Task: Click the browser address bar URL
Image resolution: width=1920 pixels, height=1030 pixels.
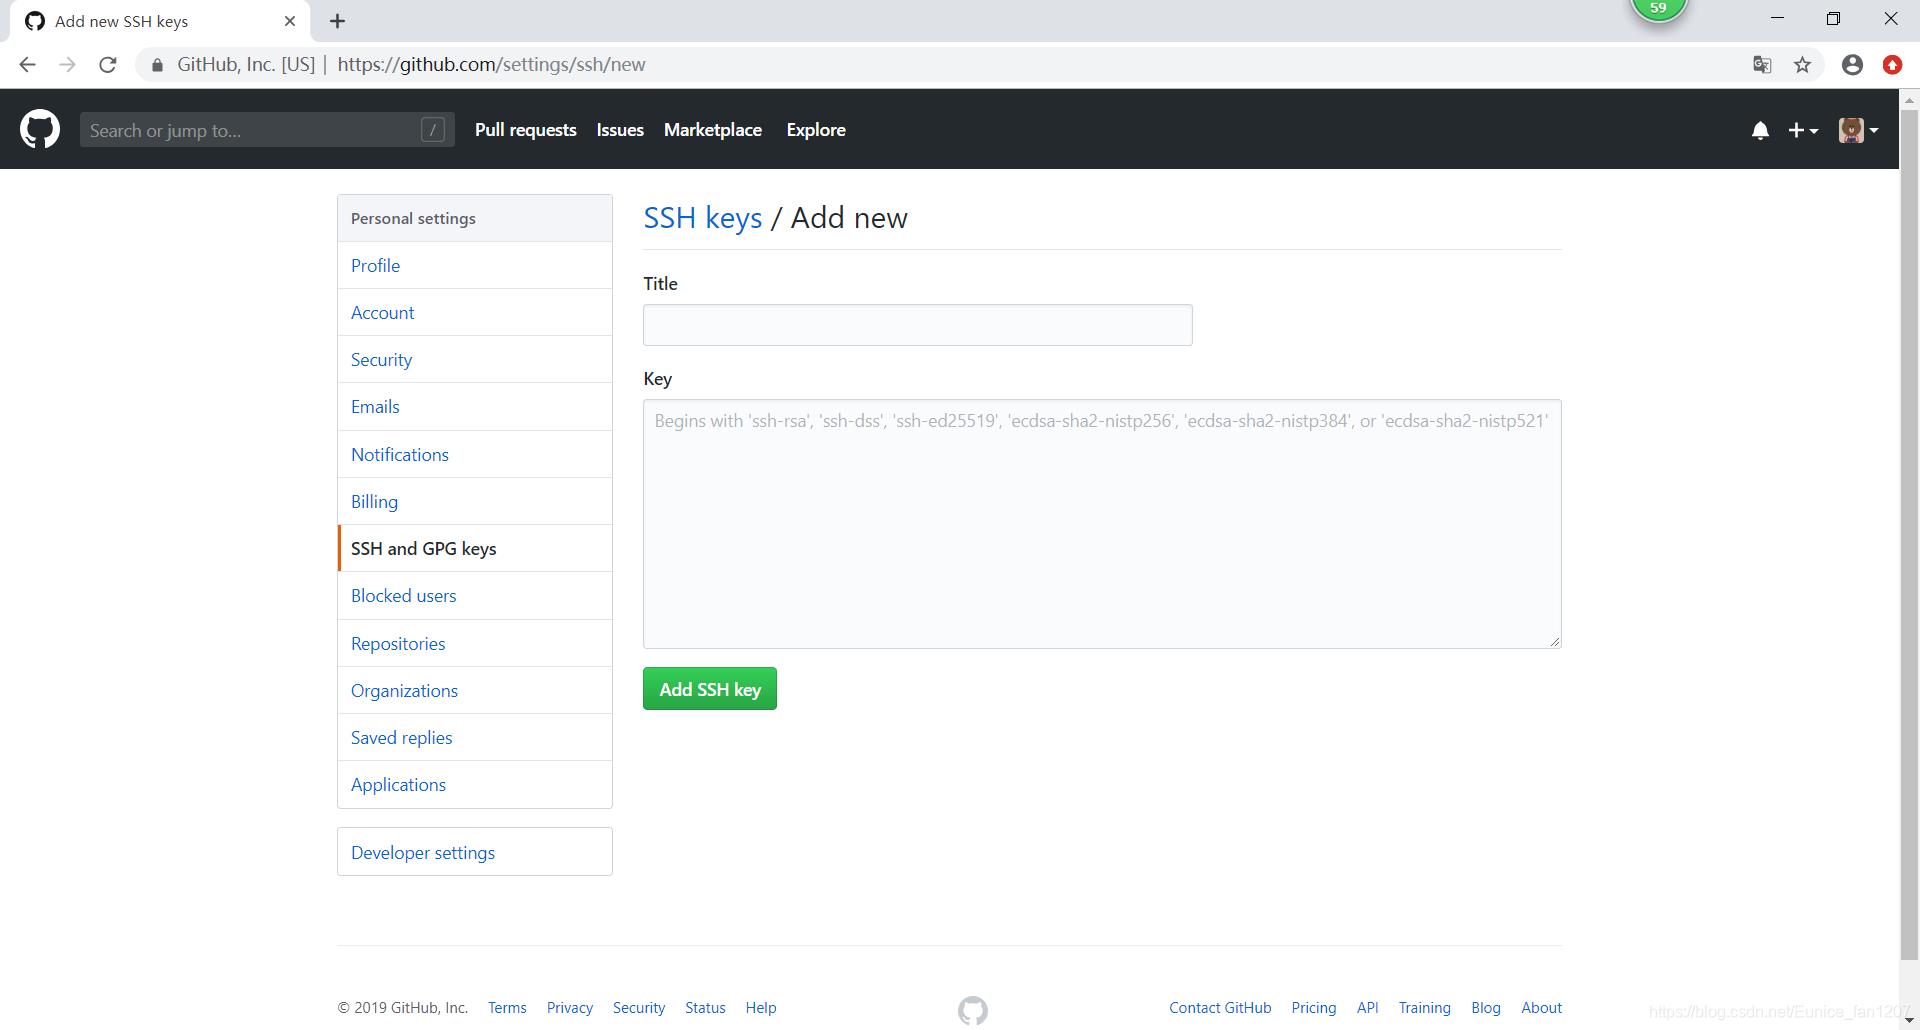Action: tap(491, 65)
